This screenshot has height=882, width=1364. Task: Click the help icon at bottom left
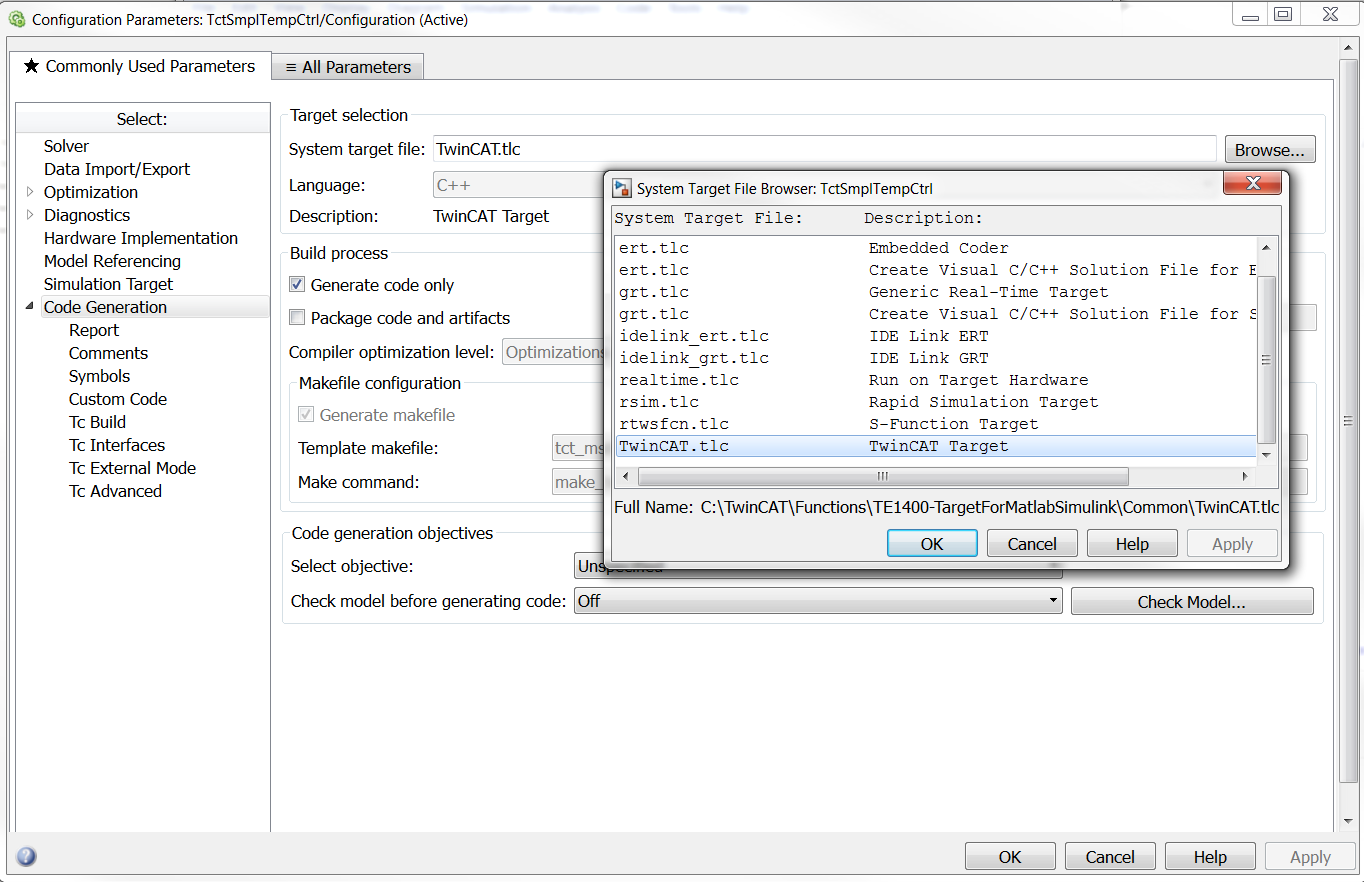coord(27,856)
